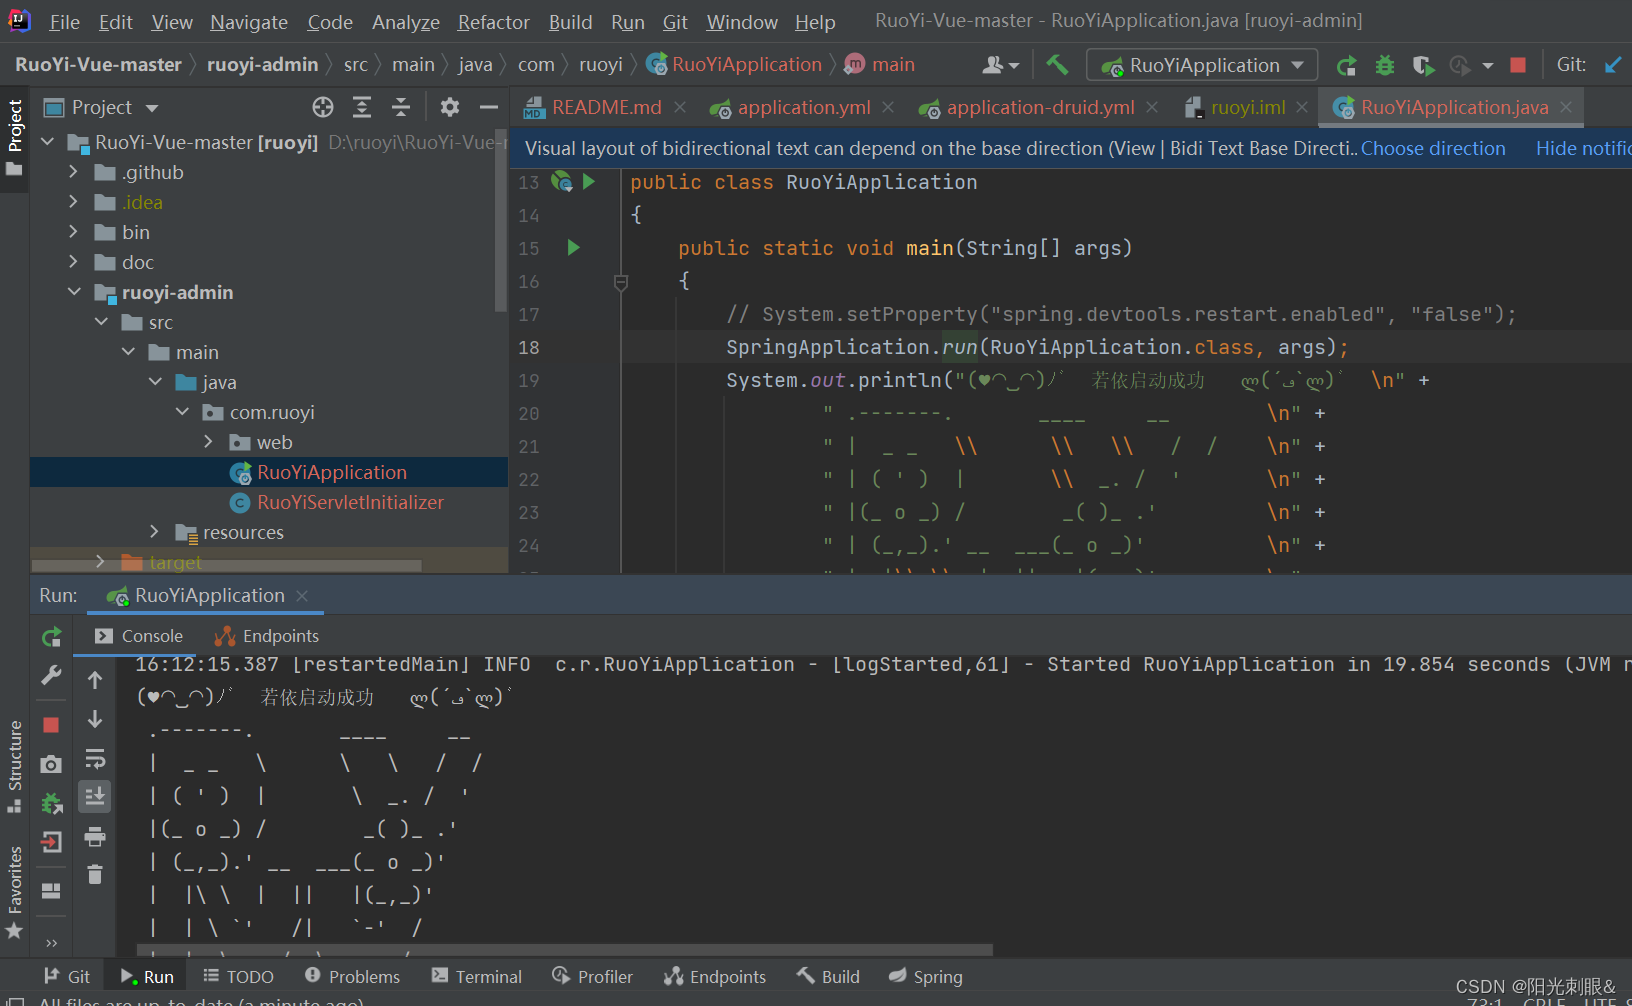Open the Terminal tool window
Viewport: 1632px width, 1006px height.
pos(477,977)
